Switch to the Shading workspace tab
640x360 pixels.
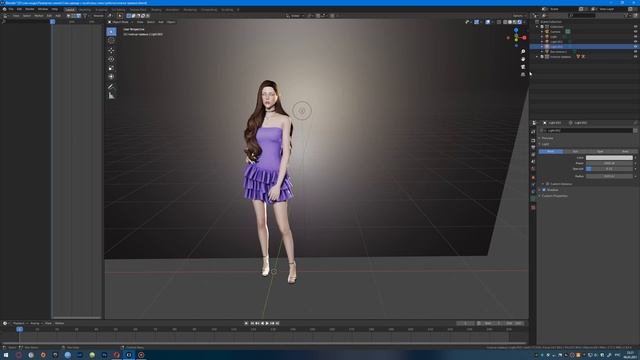click(156, 9)
